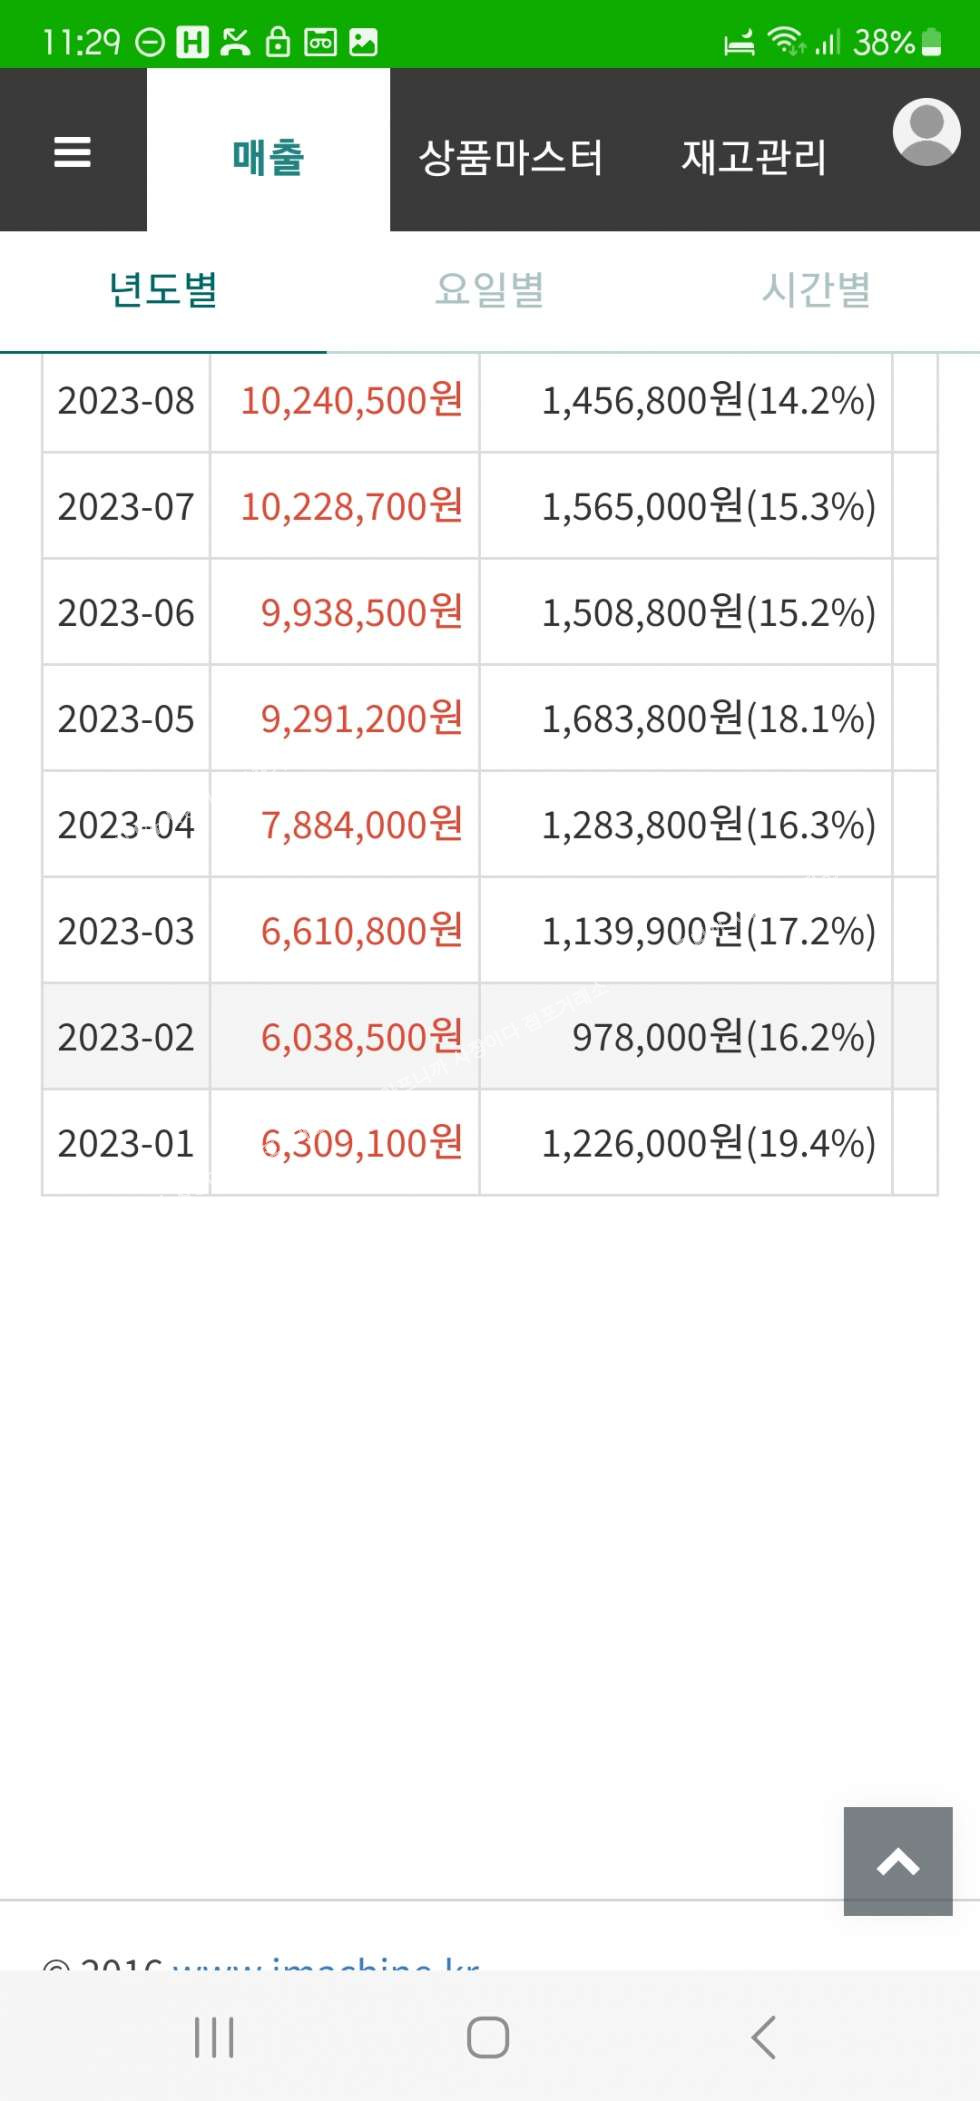Tap the Android home button
Image resolution: width=980 pixels, height=2101 pixels.
pos(488,2037)
